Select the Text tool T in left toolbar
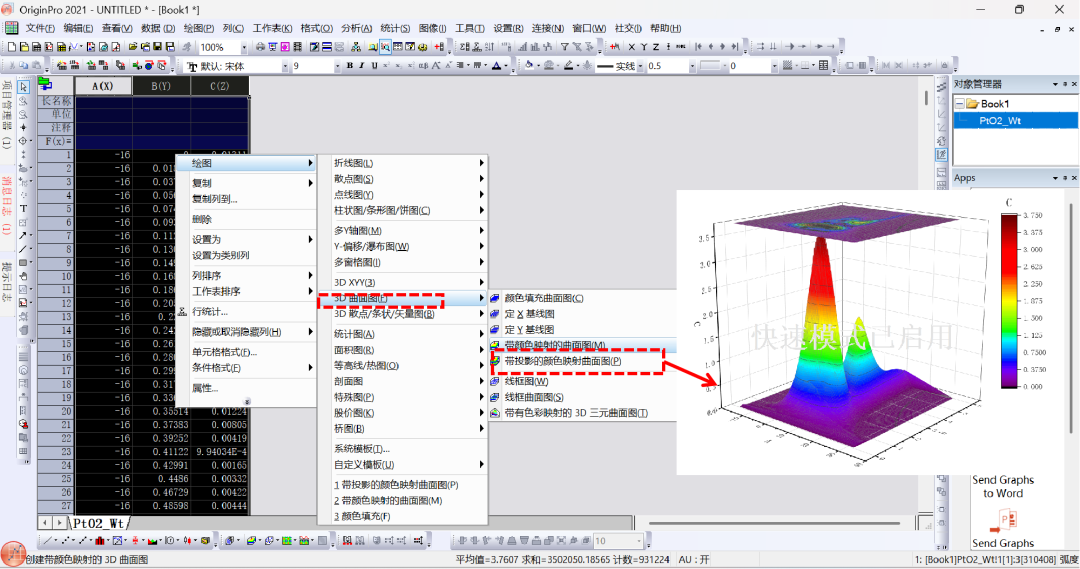This screenshot has height=569, width=1080. coord(23,208)
